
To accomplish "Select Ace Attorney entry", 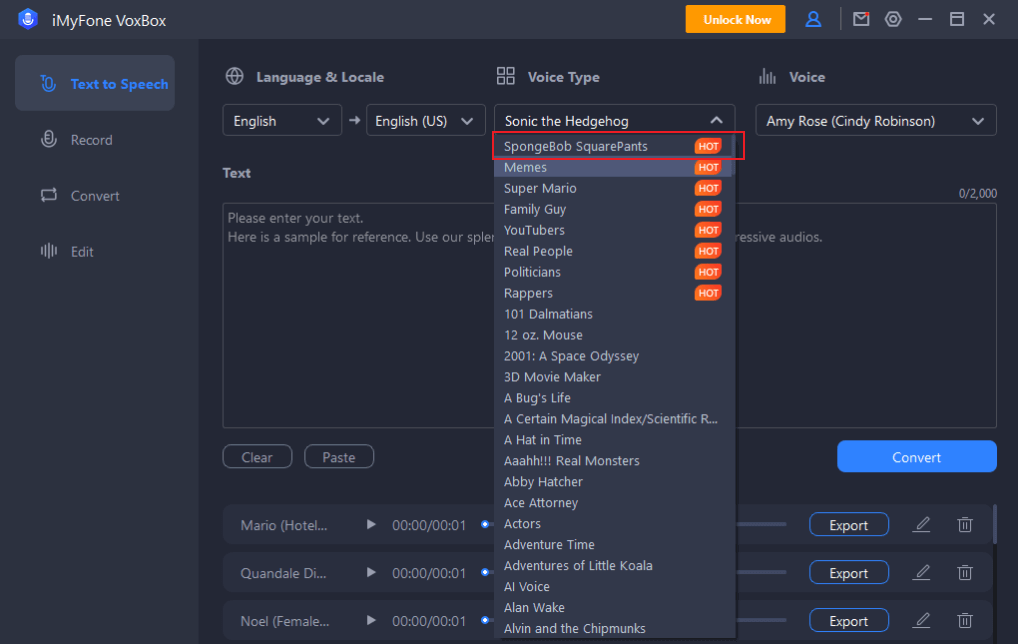I will coord(613,502).
